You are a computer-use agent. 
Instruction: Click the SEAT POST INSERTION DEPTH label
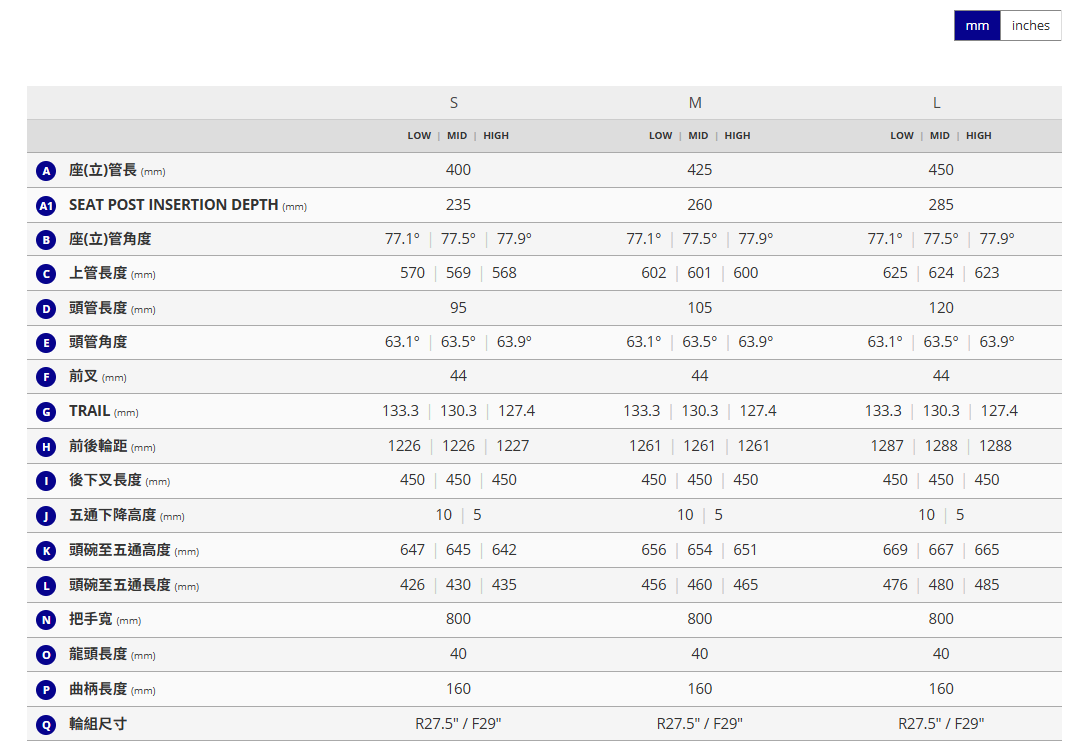click(174, 205)
